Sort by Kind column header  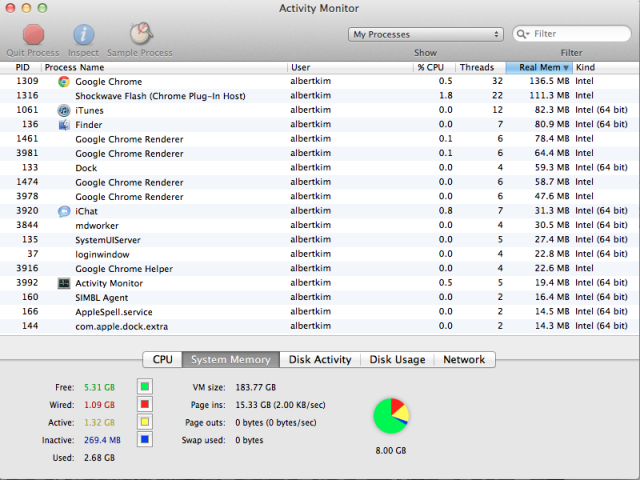click(x=606, y=67)
